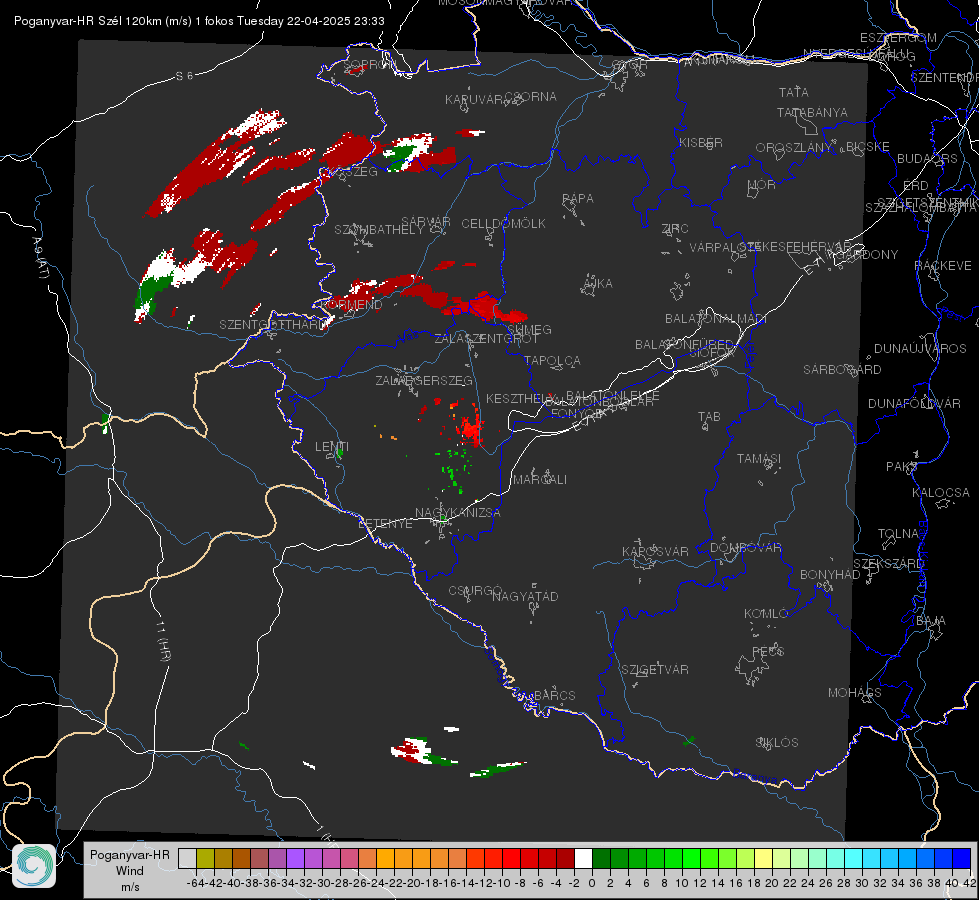Choose the dark blue swatch labeled 42

click(x=962, y=858)
